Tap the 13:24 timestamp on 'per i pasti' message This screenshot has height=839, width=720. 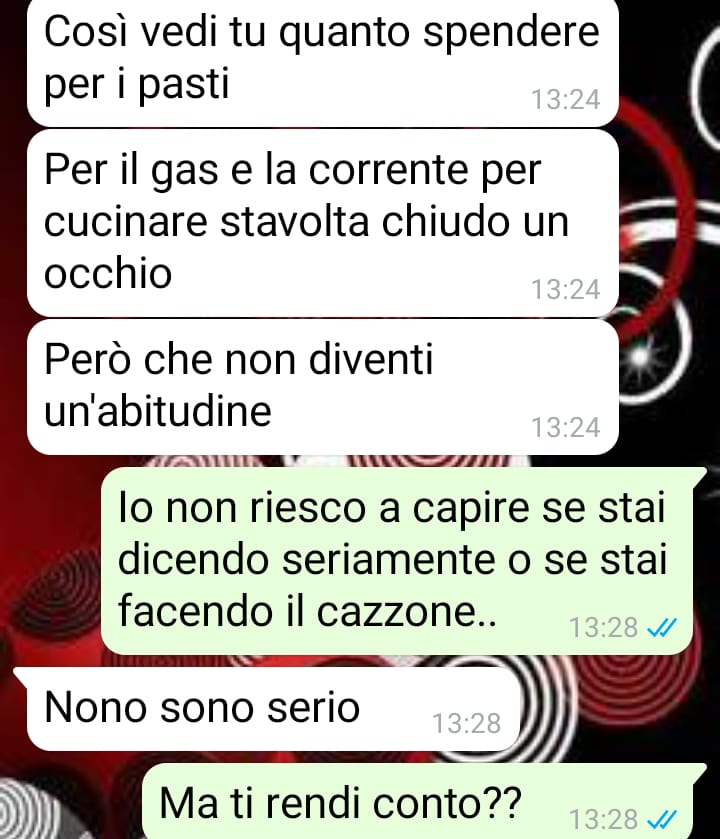click(565, 100)
